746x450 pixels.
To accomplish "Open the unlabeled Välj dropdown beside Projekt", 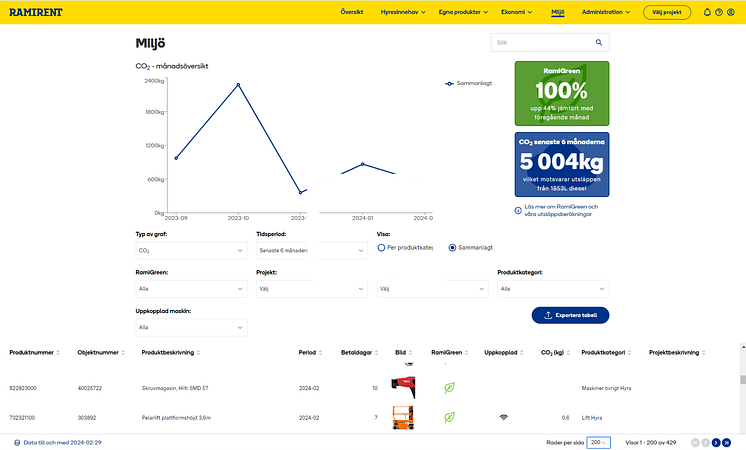I will click(432, 289).
